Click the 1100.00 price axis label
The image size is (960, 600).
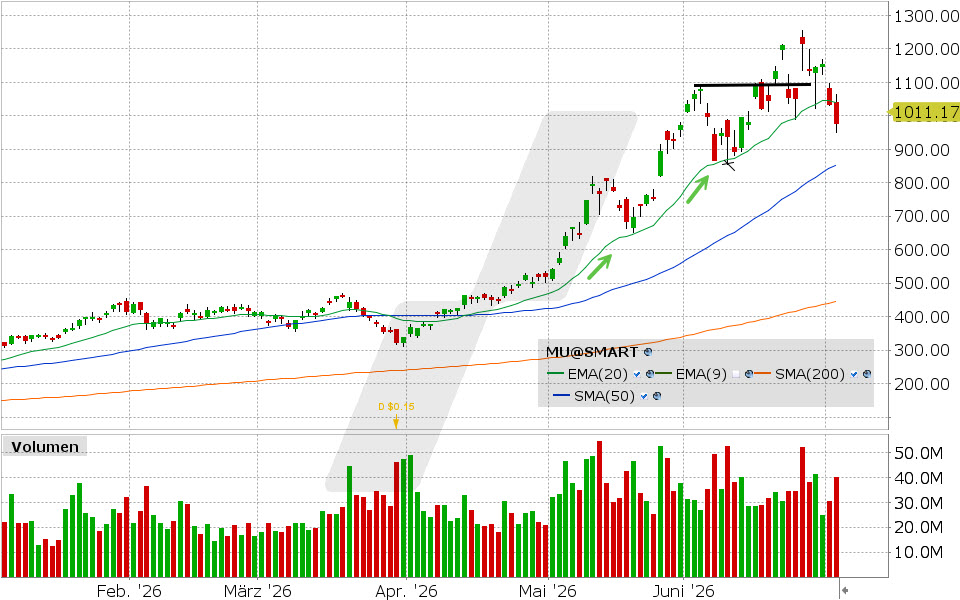pyautogui.click(x=926, y=83)
